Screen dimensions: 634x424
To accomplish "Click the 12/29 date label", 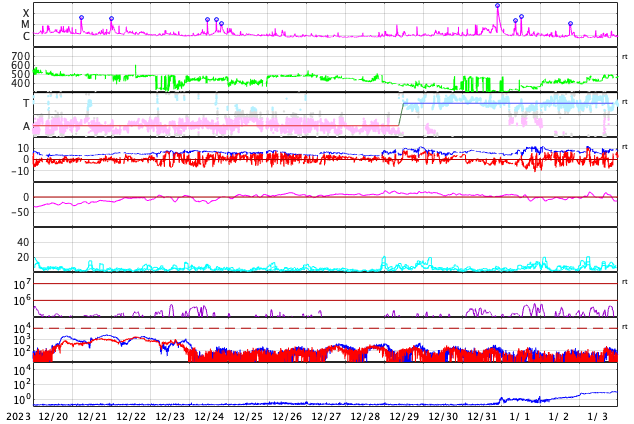I will pyautogui.click(x=404, y=417).
